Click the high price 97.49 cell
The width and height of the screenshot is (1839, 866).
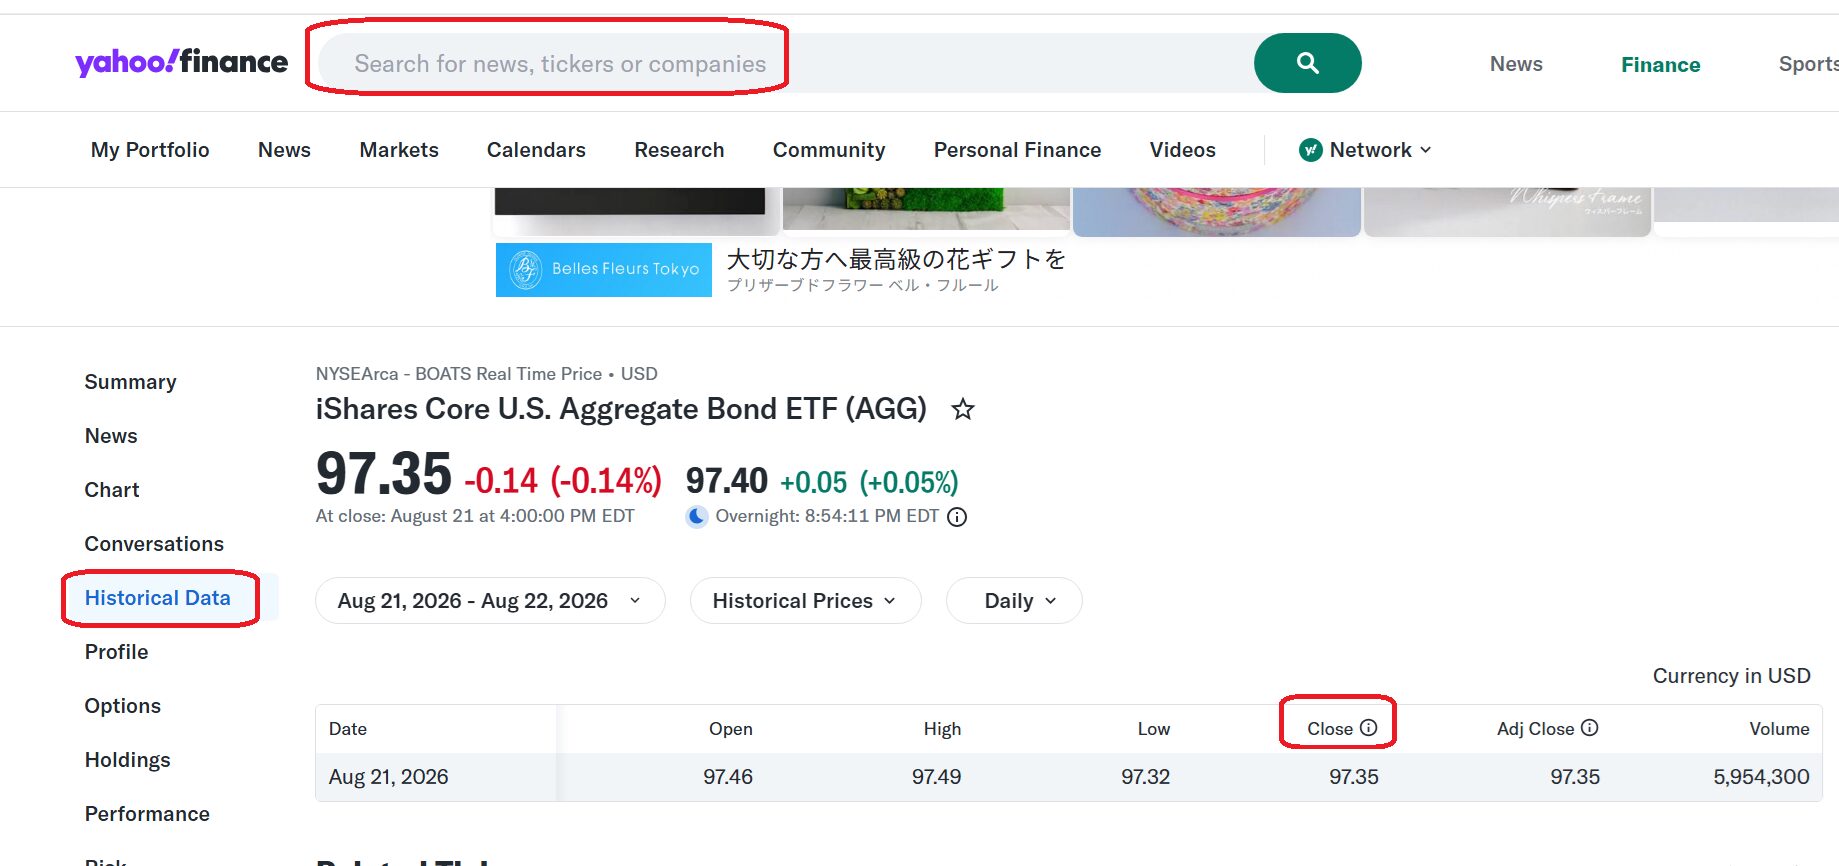pos(936,777)
